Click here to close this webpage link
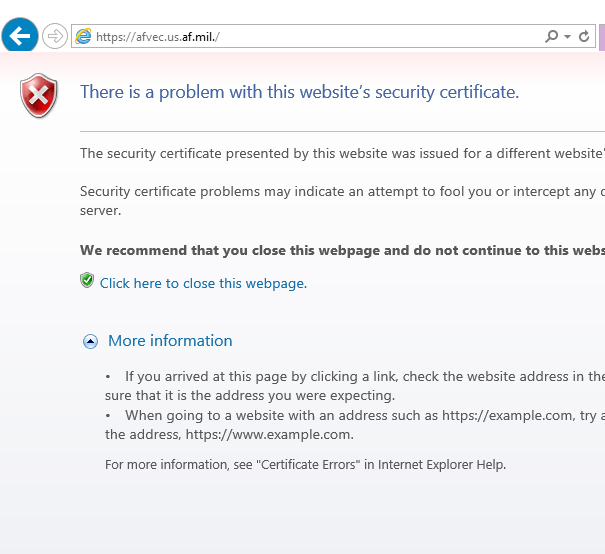The height and width of the screenshot is (554, 605). pyautogui.click(x=203, y=283)
